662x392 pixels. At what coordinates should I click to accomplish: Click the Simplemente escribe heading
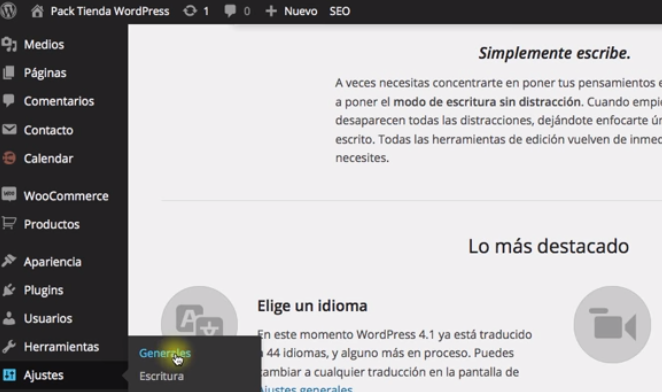pos(554,53)
